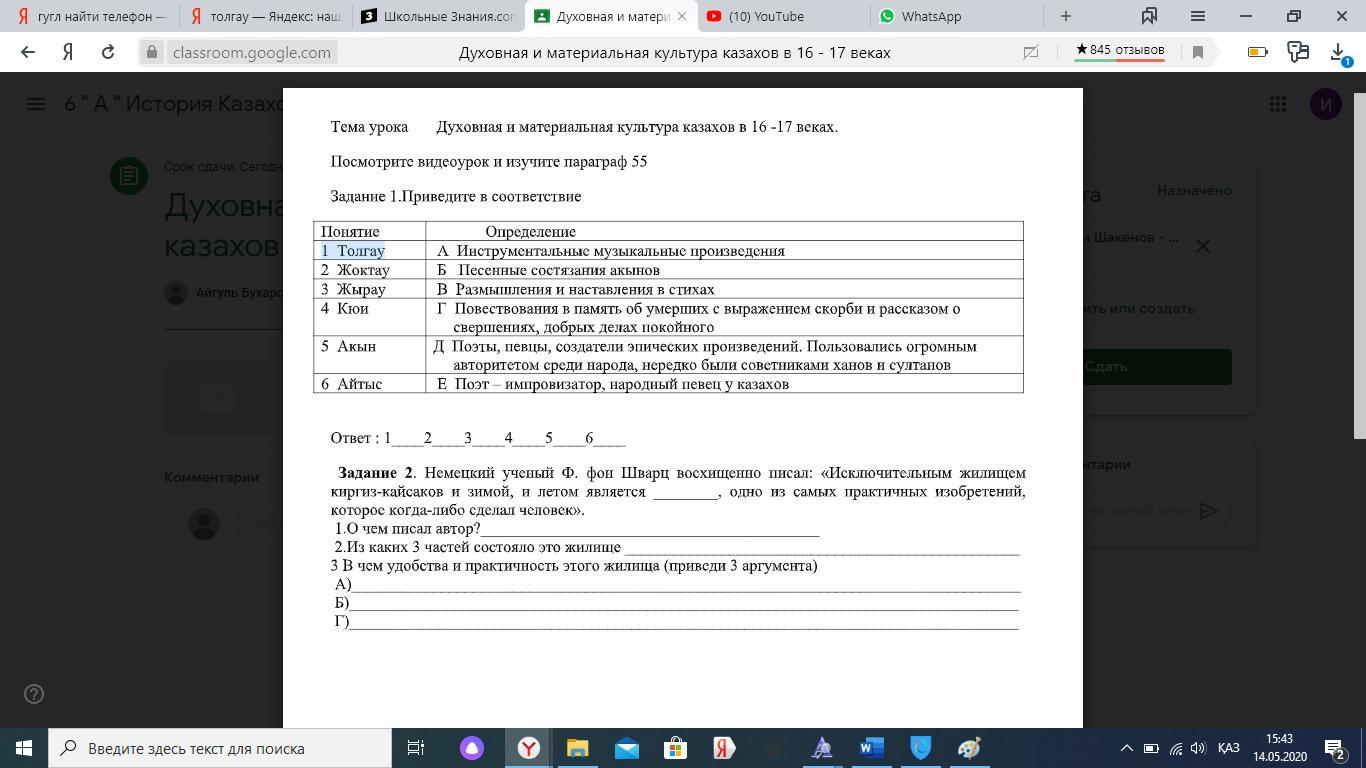The height and width of the screenshot is (768, 1366).
Task: Enable reader mode from the address bar icon
Action: click(x=1031, y=52)
